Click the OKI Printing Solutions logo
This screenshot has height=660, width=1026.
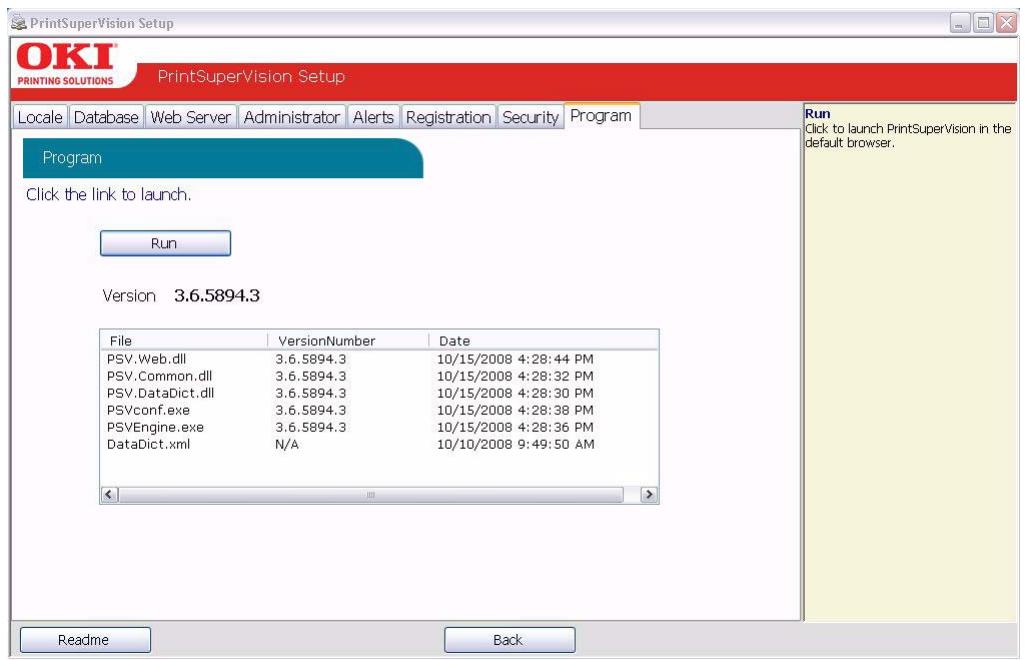[x=66, y=63]
